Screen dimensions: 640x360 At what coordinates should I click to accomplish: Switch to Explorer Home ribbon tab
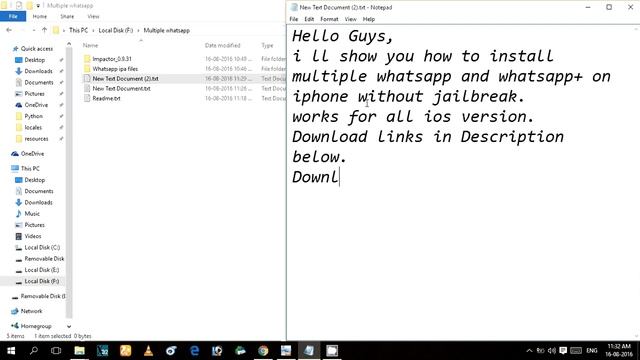(40, 16)
